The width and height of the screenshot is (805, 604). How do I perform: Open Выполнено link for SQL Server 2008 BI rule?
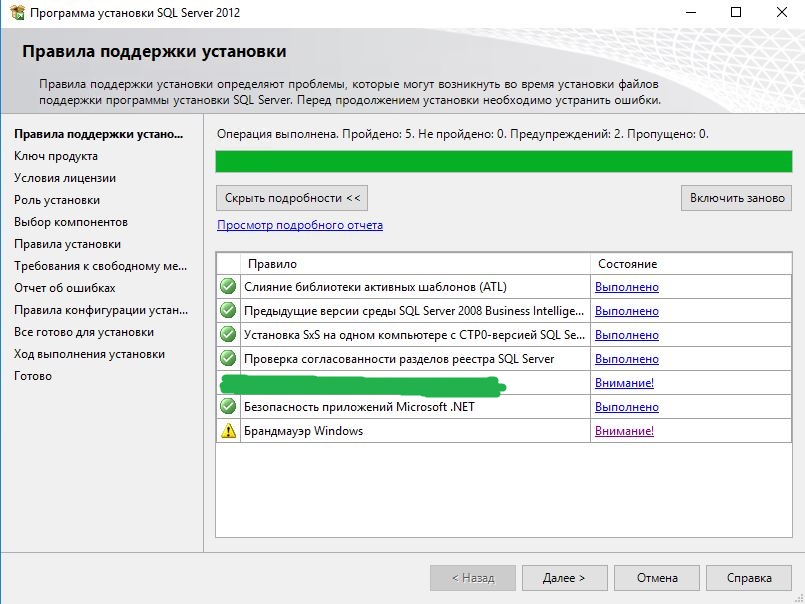626,311
